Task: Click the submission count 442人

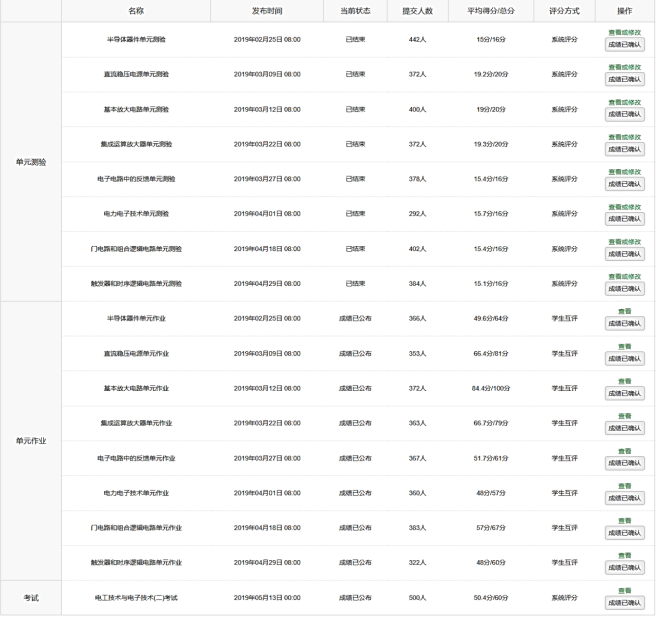Action: tap(418, 39)
